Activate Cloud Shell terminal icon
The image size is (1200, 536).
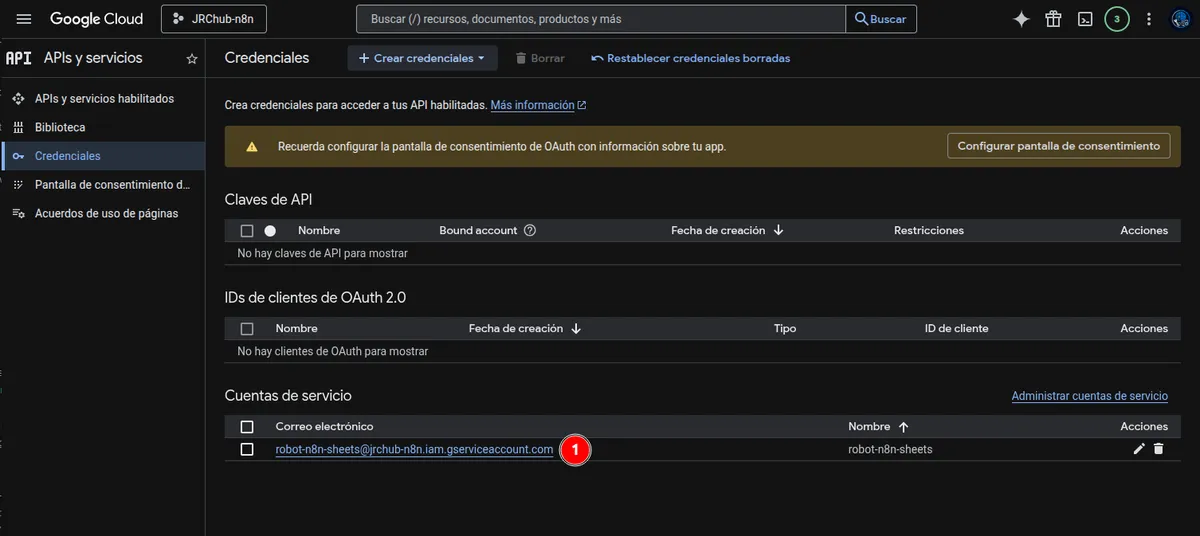pyautogui.click(x=1085, y=19)
